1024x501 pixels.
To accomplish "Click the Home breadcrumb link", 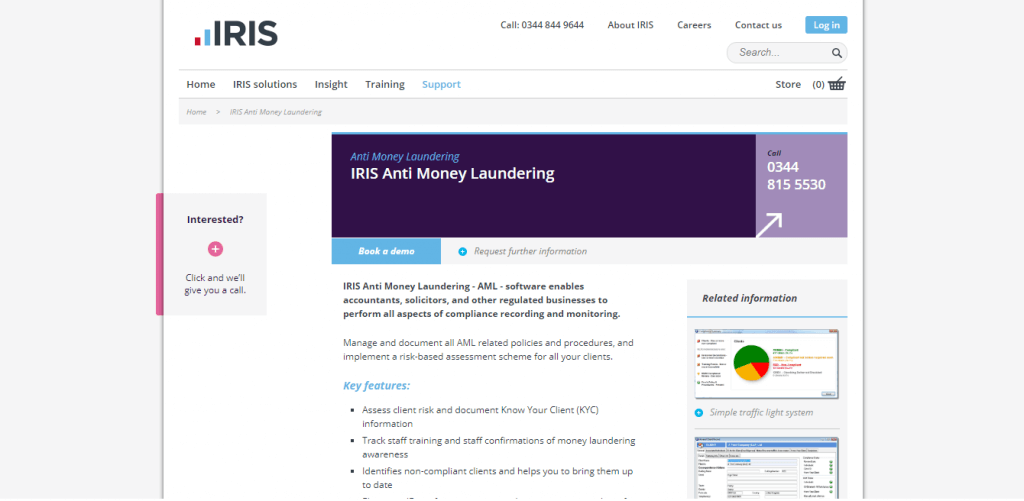I will click(197, 112).
